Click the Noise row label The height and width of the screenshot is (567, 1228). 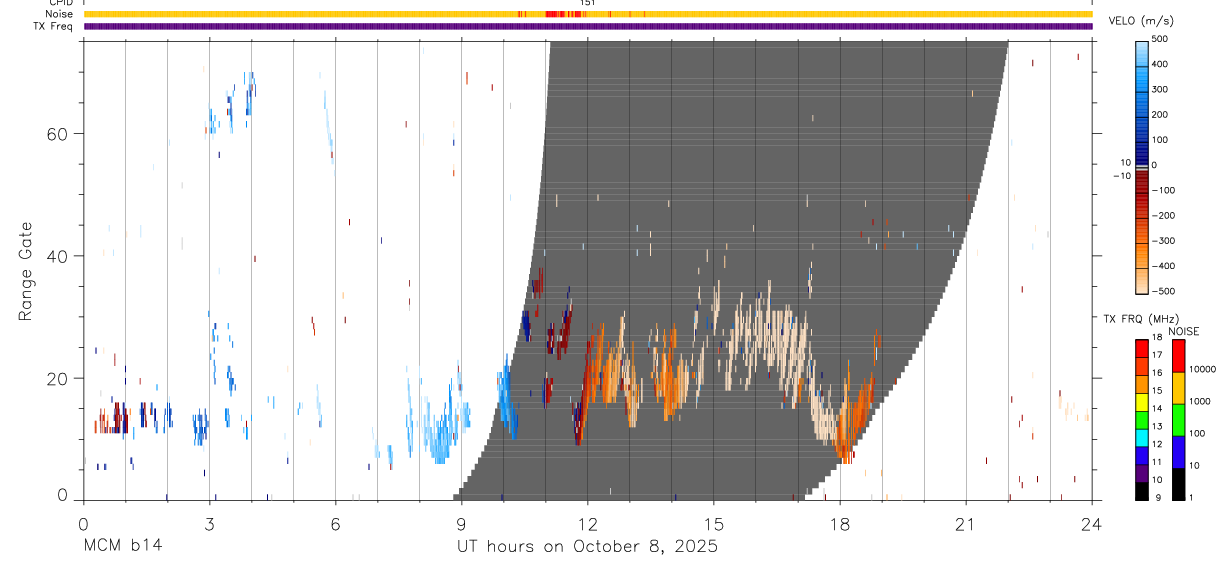click(60, 14)
